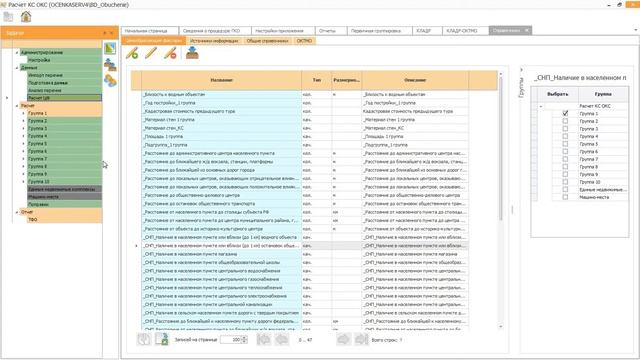Check the Группа 1 checkbox in groups panel

(x=565, y=113)
